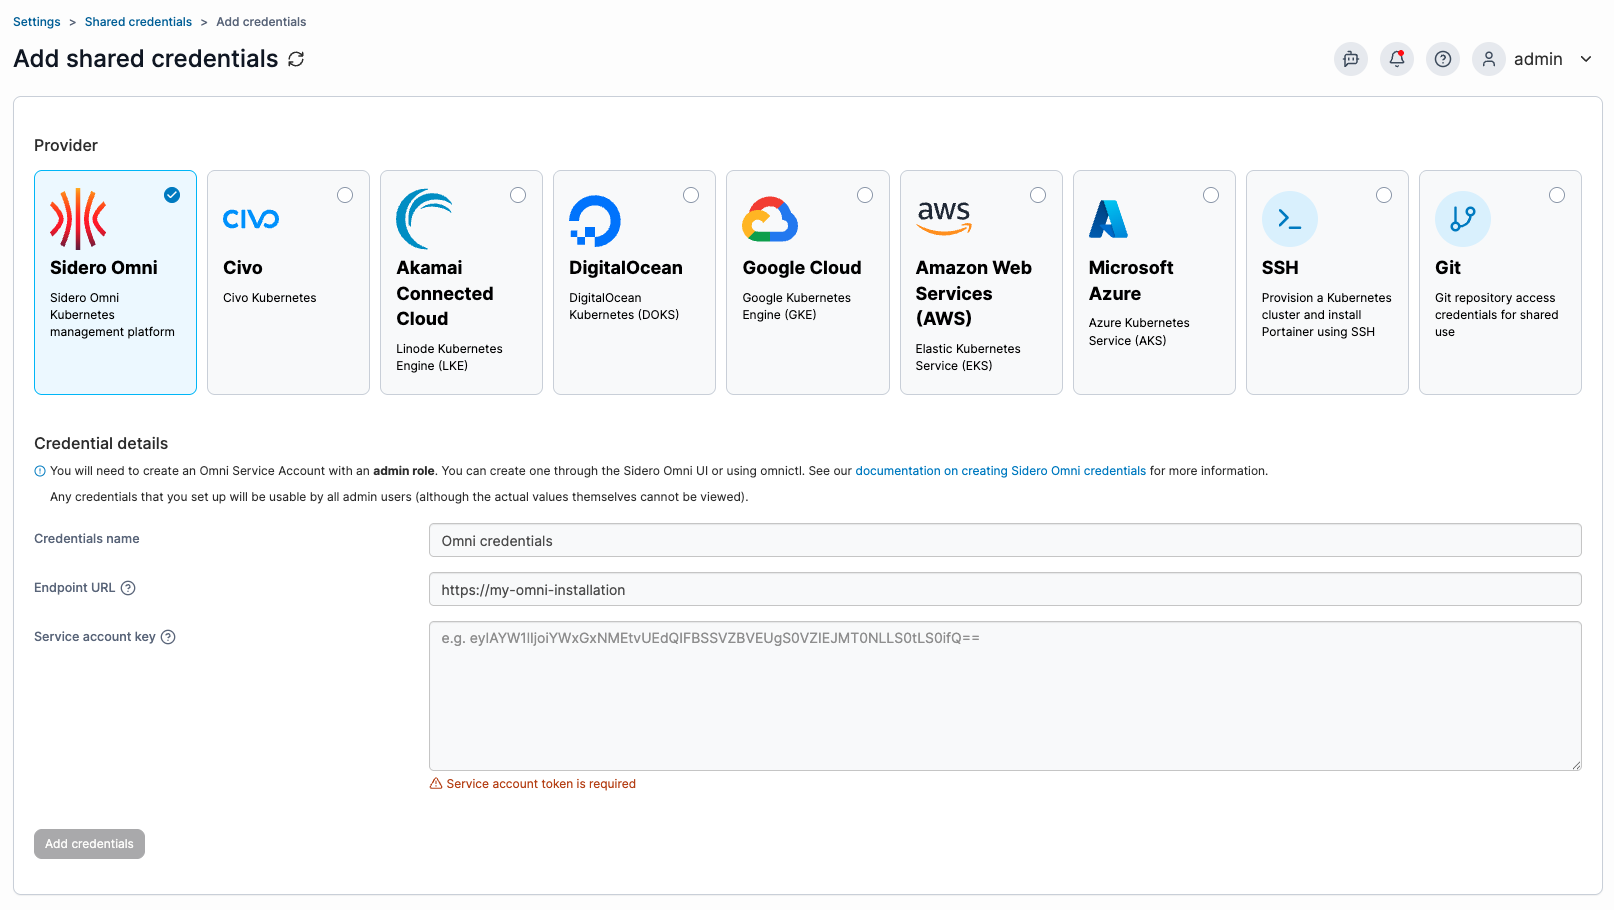This screenshot has height=910, width=1614.
Task: Open documentation on creating Sidero Omni credentials
Action: click(x=1000, y=471)
